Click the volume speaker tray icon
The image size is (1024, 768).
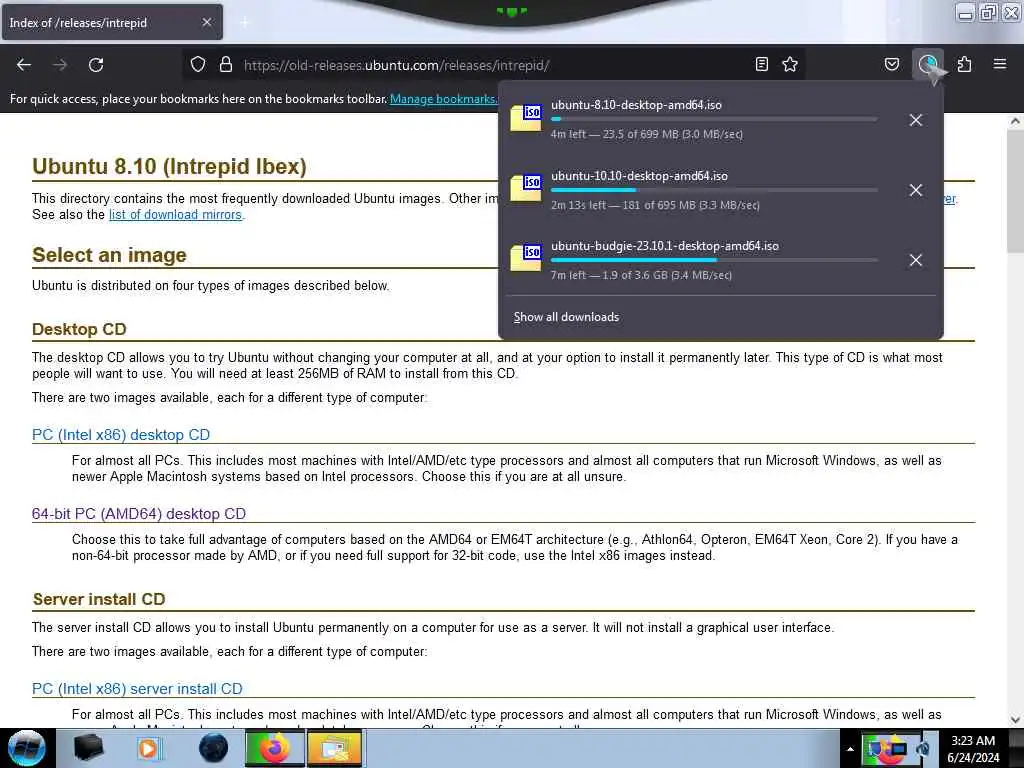(x=923, y=749)
